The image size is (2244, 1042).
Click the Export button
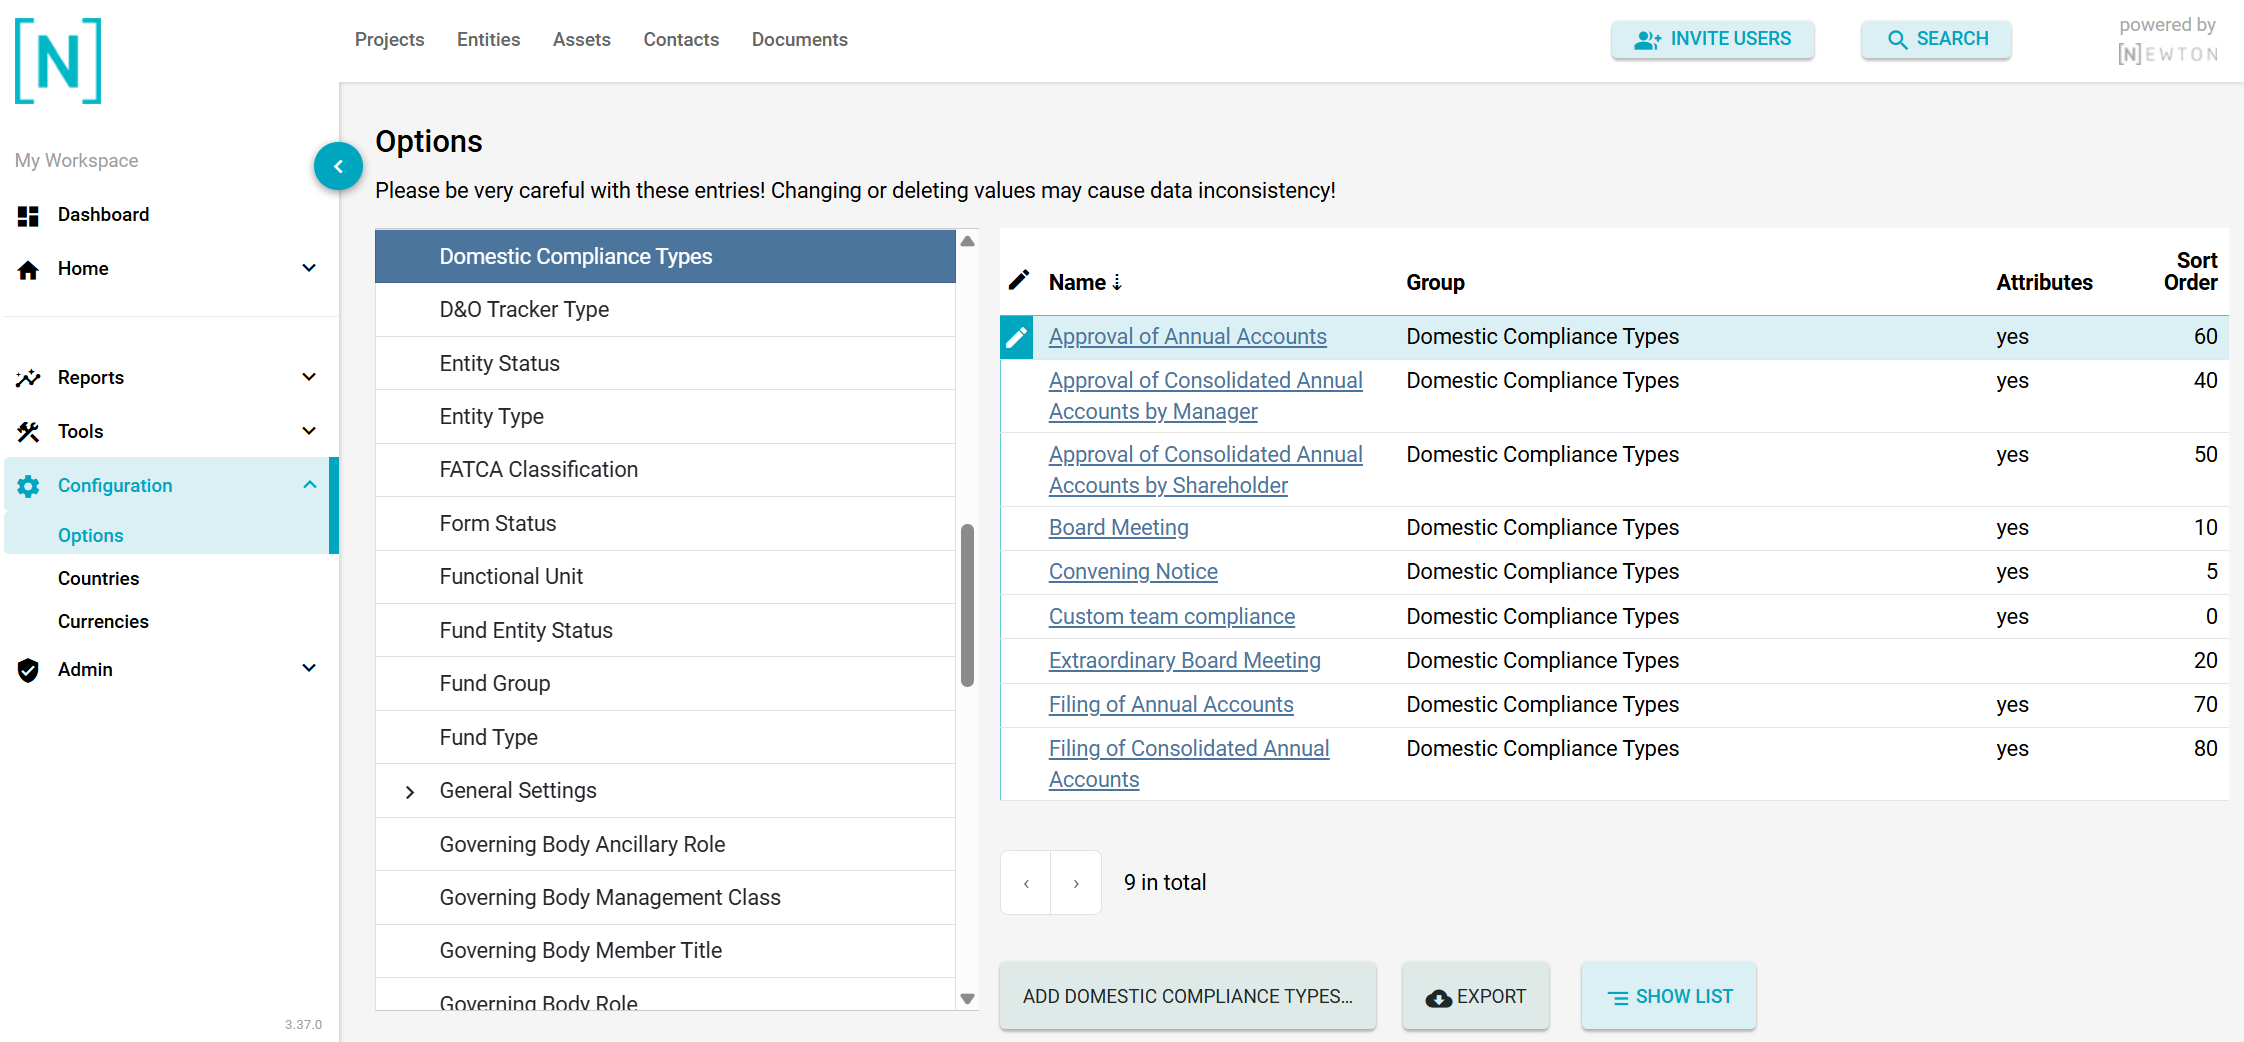pos(1475,997)
